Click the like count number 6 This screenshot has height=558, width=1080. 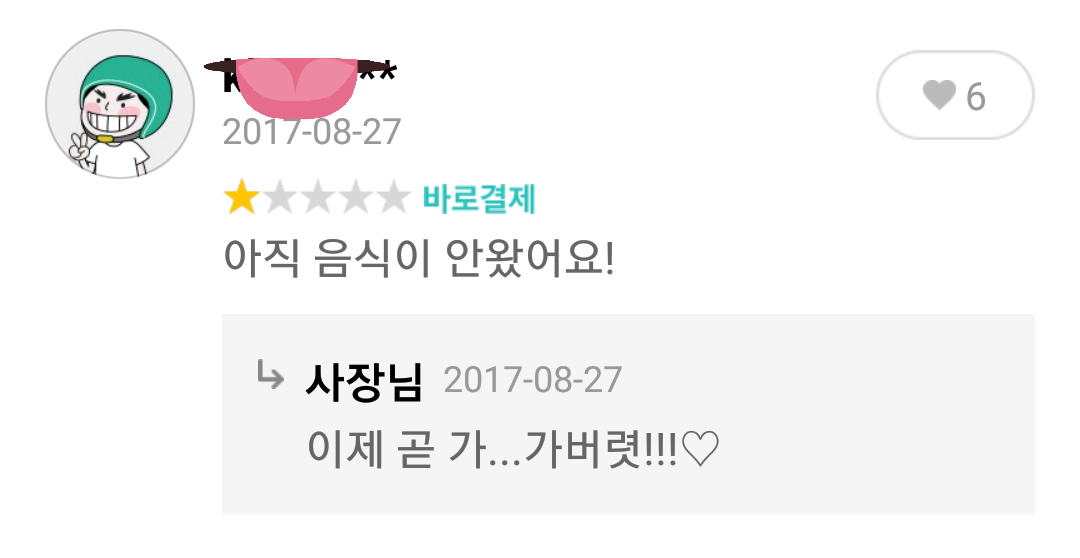(x=975, y=96)
